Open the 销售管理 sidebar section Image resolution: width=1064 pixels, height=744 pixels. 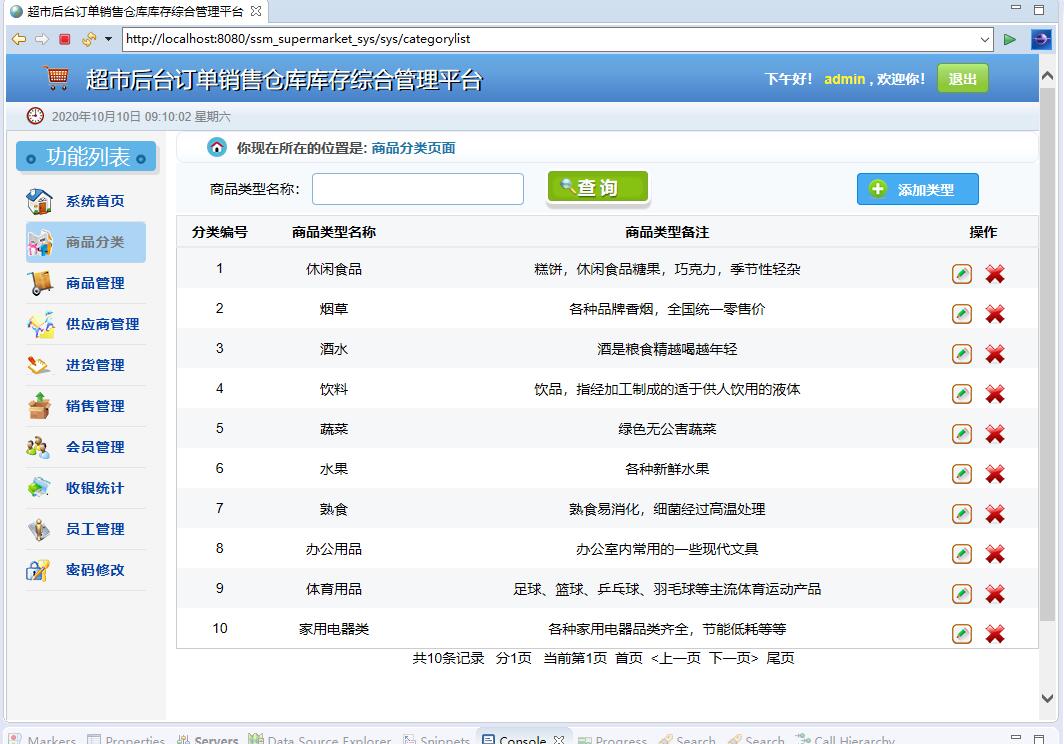(x=95, y=406)
